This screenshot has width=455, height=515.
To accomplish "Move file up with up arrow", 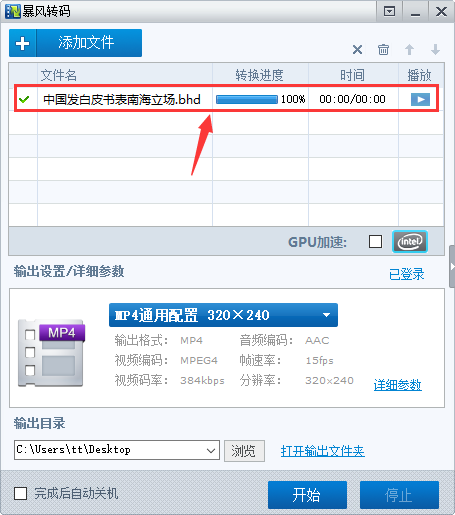I will [409, 50].
